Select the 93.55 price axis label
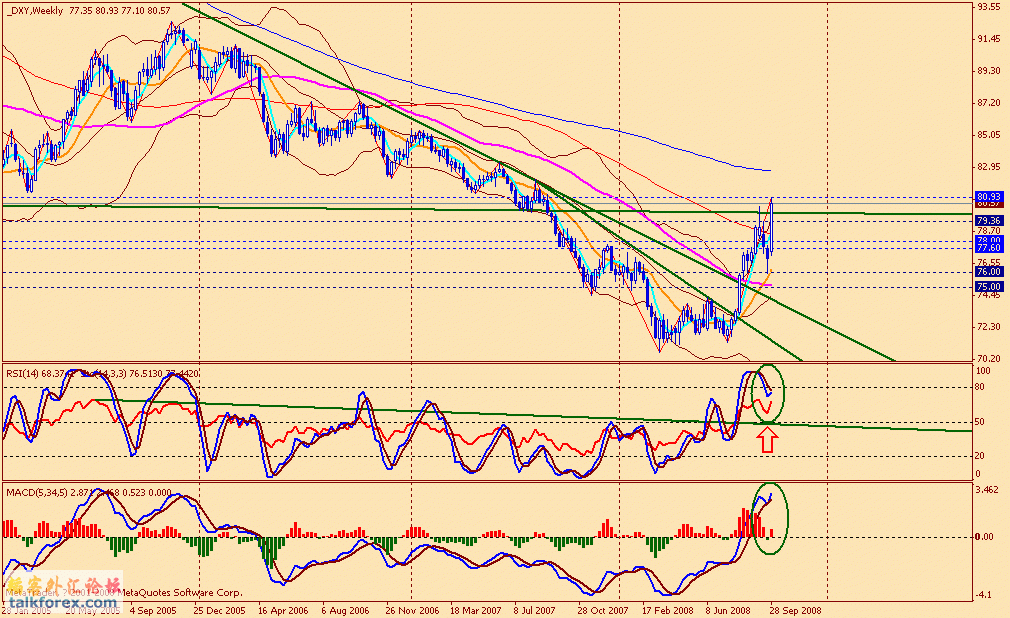 (989, 6)
